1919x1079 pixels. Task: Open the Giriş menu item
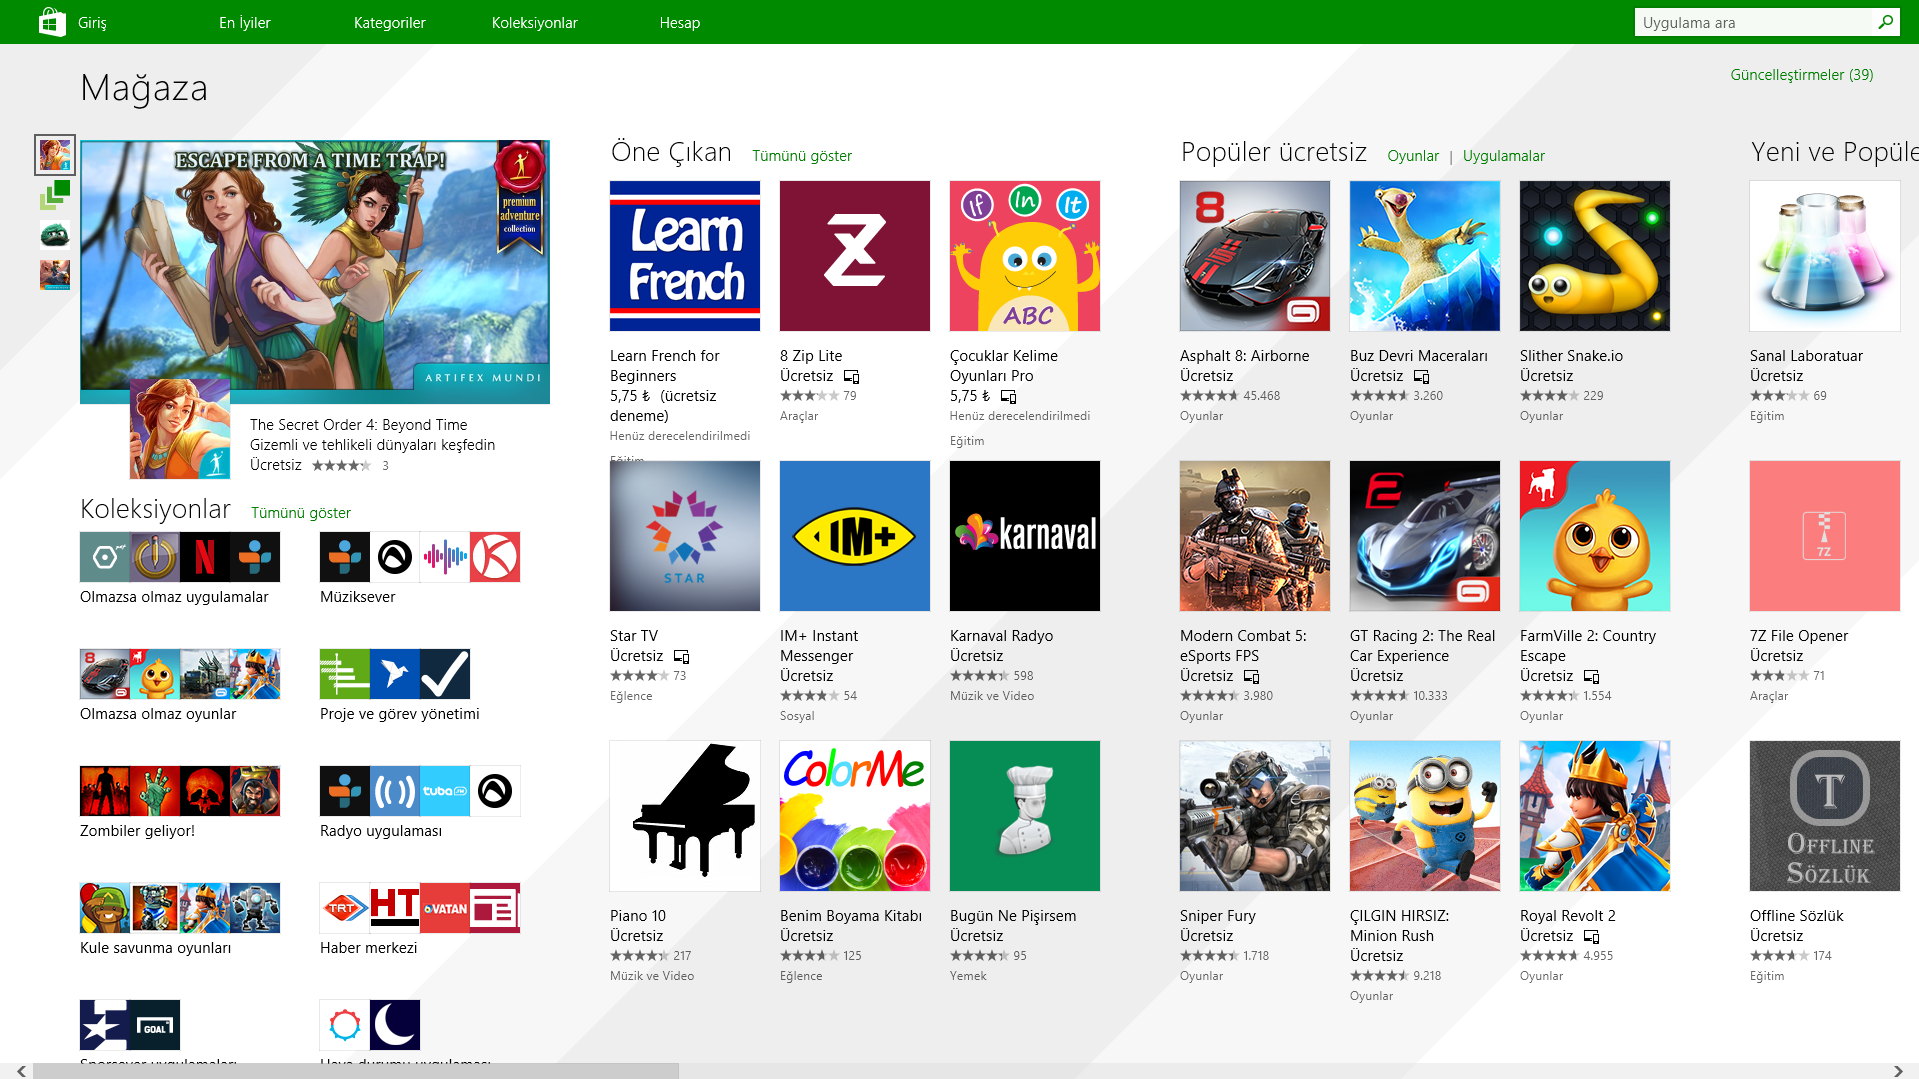[92, 23]
